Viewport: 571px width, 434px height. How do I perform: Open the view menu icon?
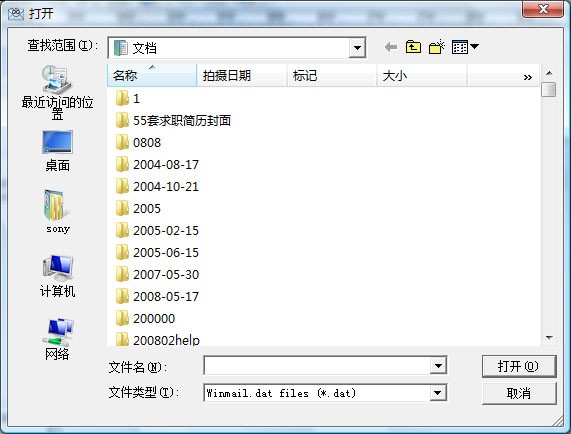(x=465, y=47)
